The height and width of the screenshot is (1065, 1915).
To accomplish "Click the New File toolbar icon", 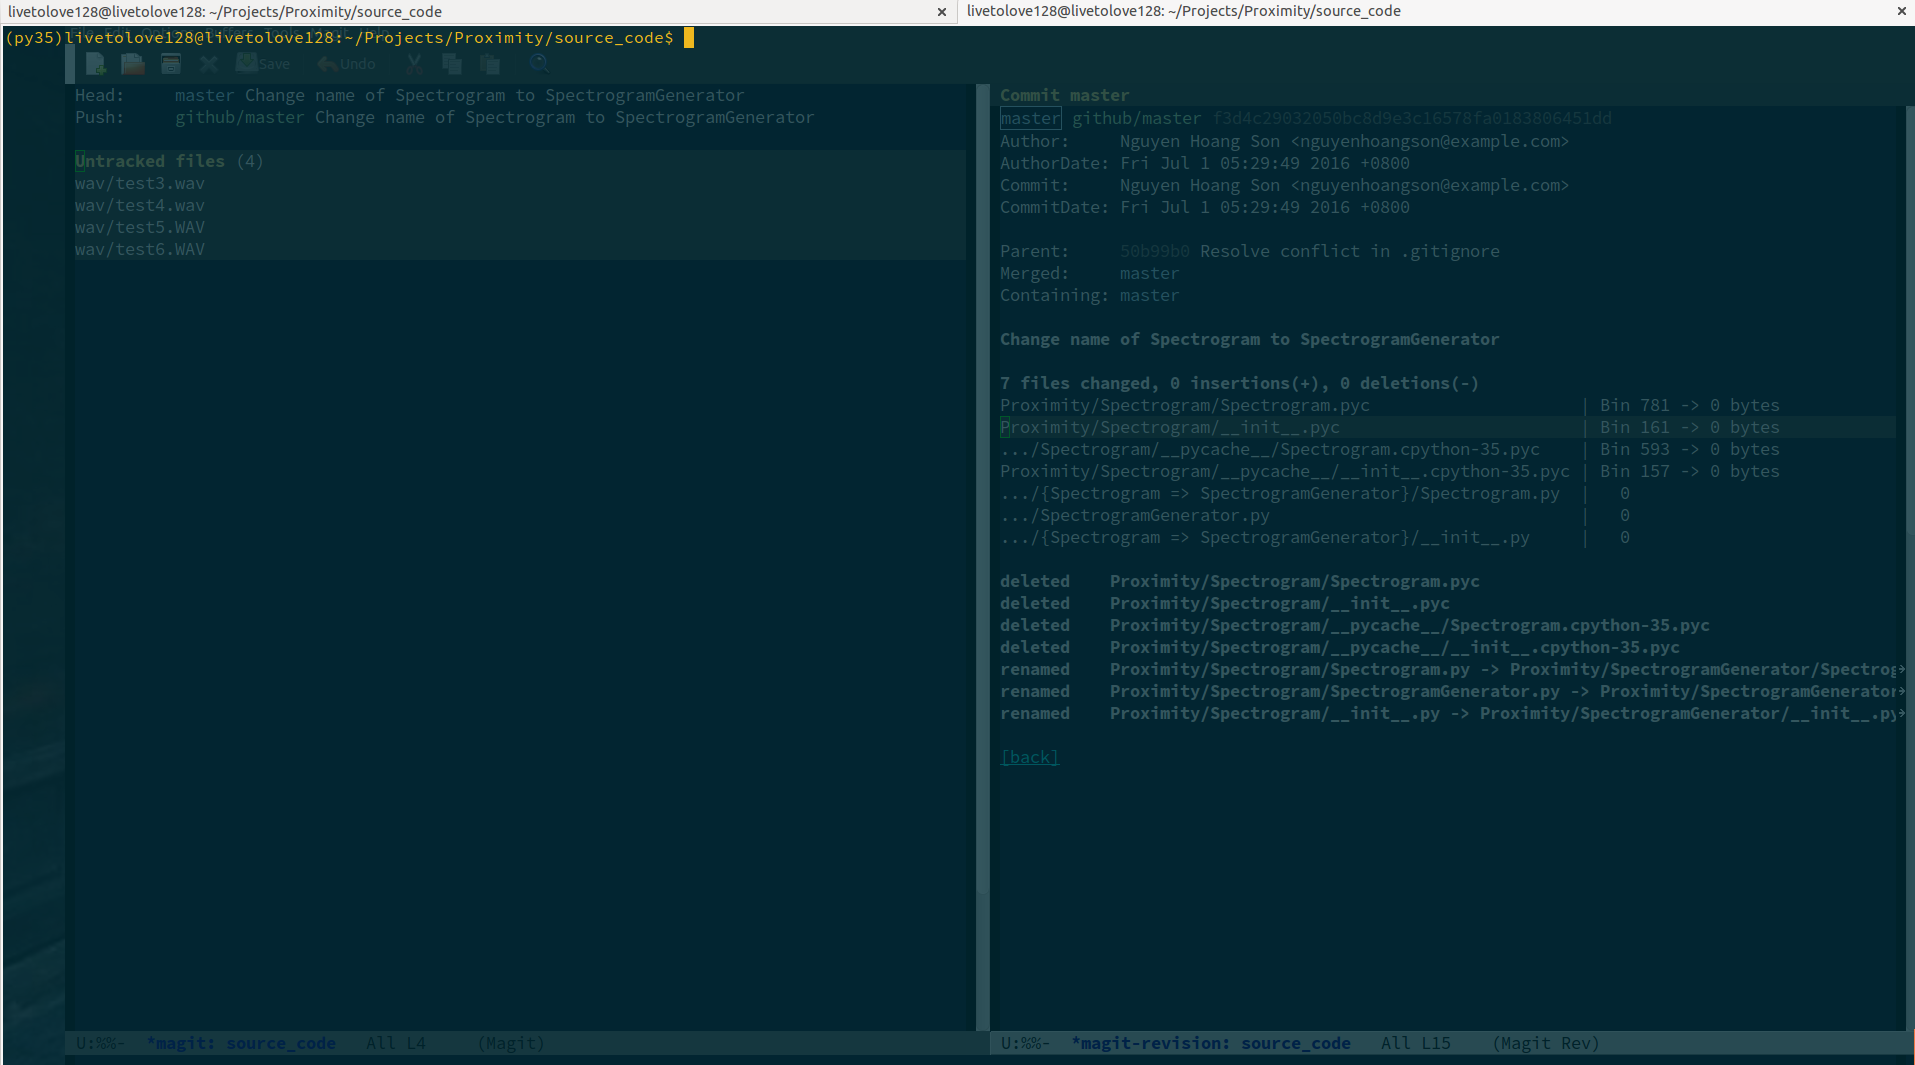I will [x=96, y=64].
